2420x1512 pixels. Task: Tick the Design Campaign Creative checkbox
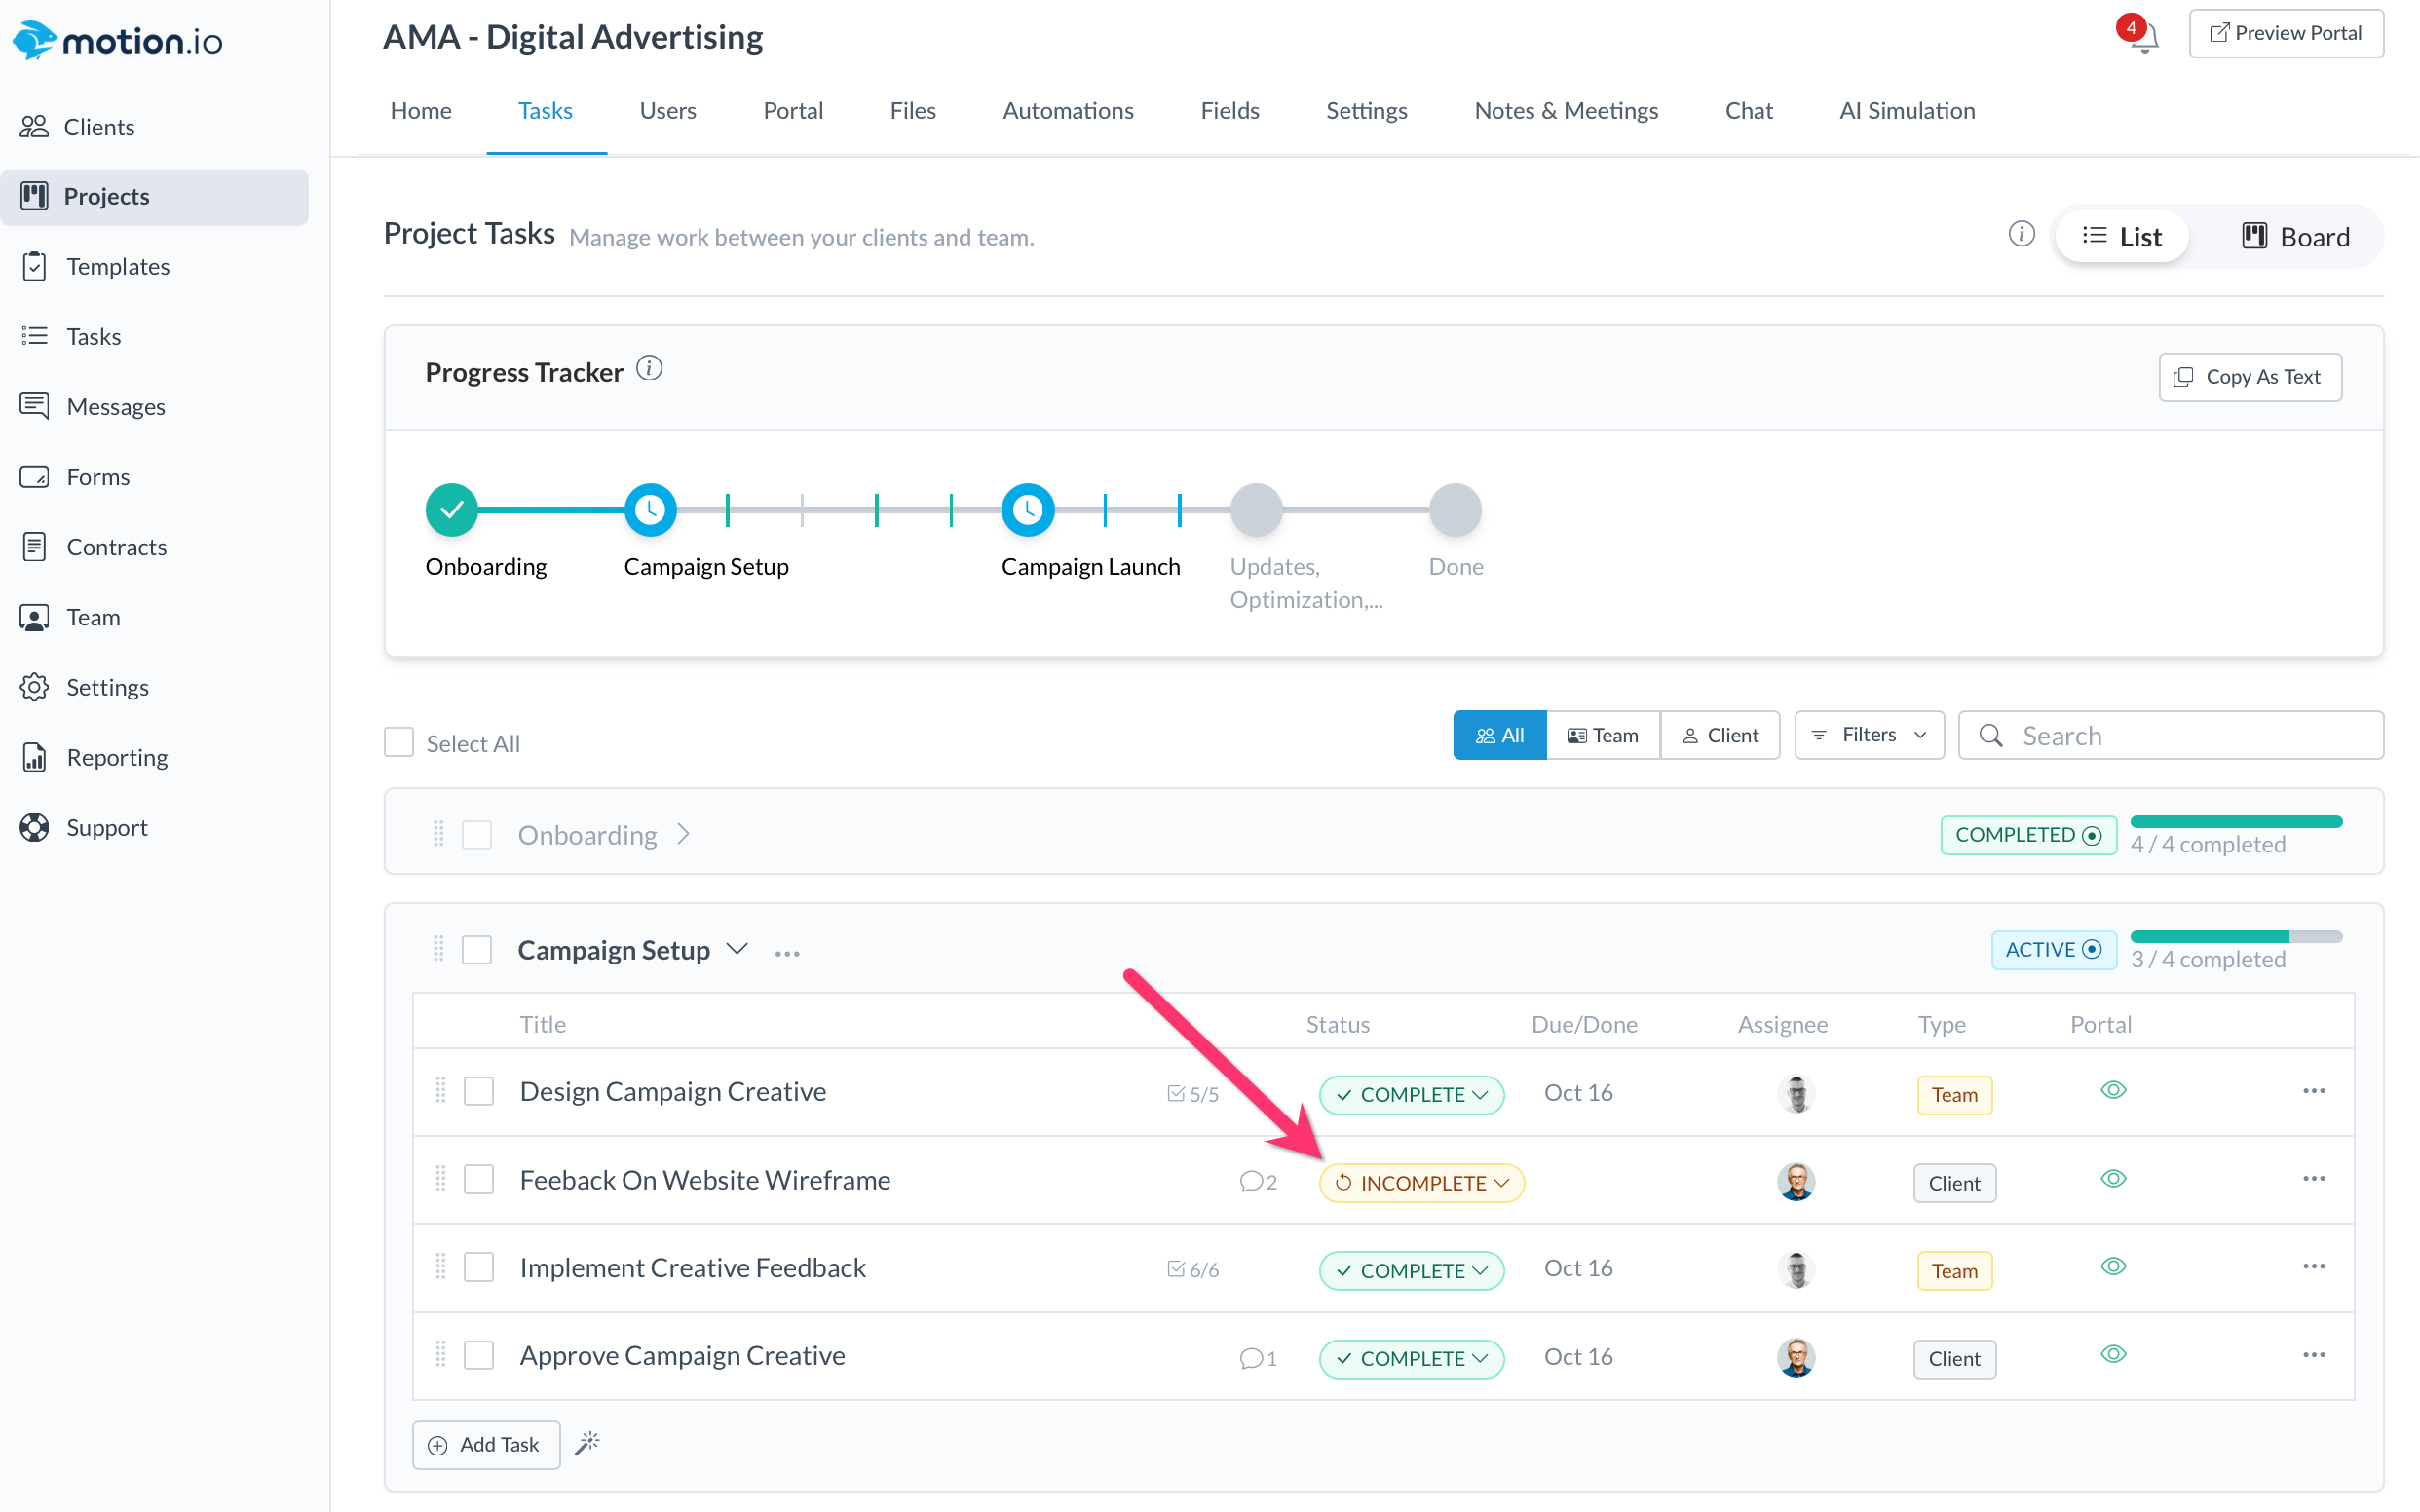(479, 1091)
